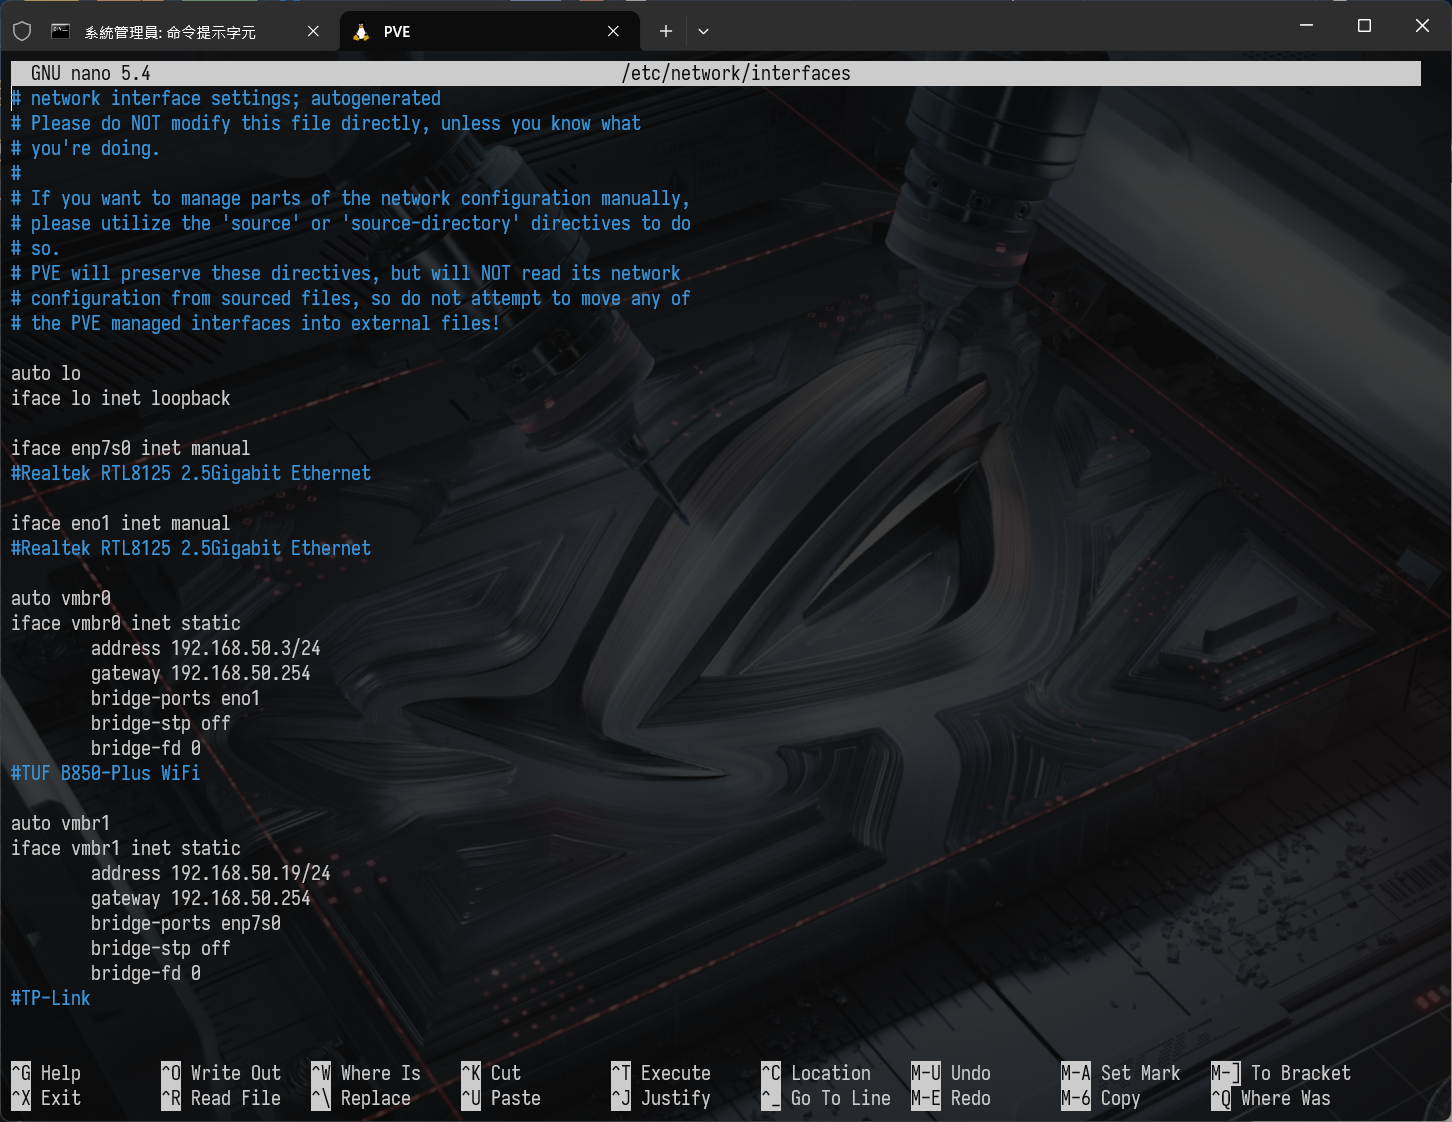1452x1122 pixels.
Task: Click the command prompt icon on first tab
Action: (61, 32)
